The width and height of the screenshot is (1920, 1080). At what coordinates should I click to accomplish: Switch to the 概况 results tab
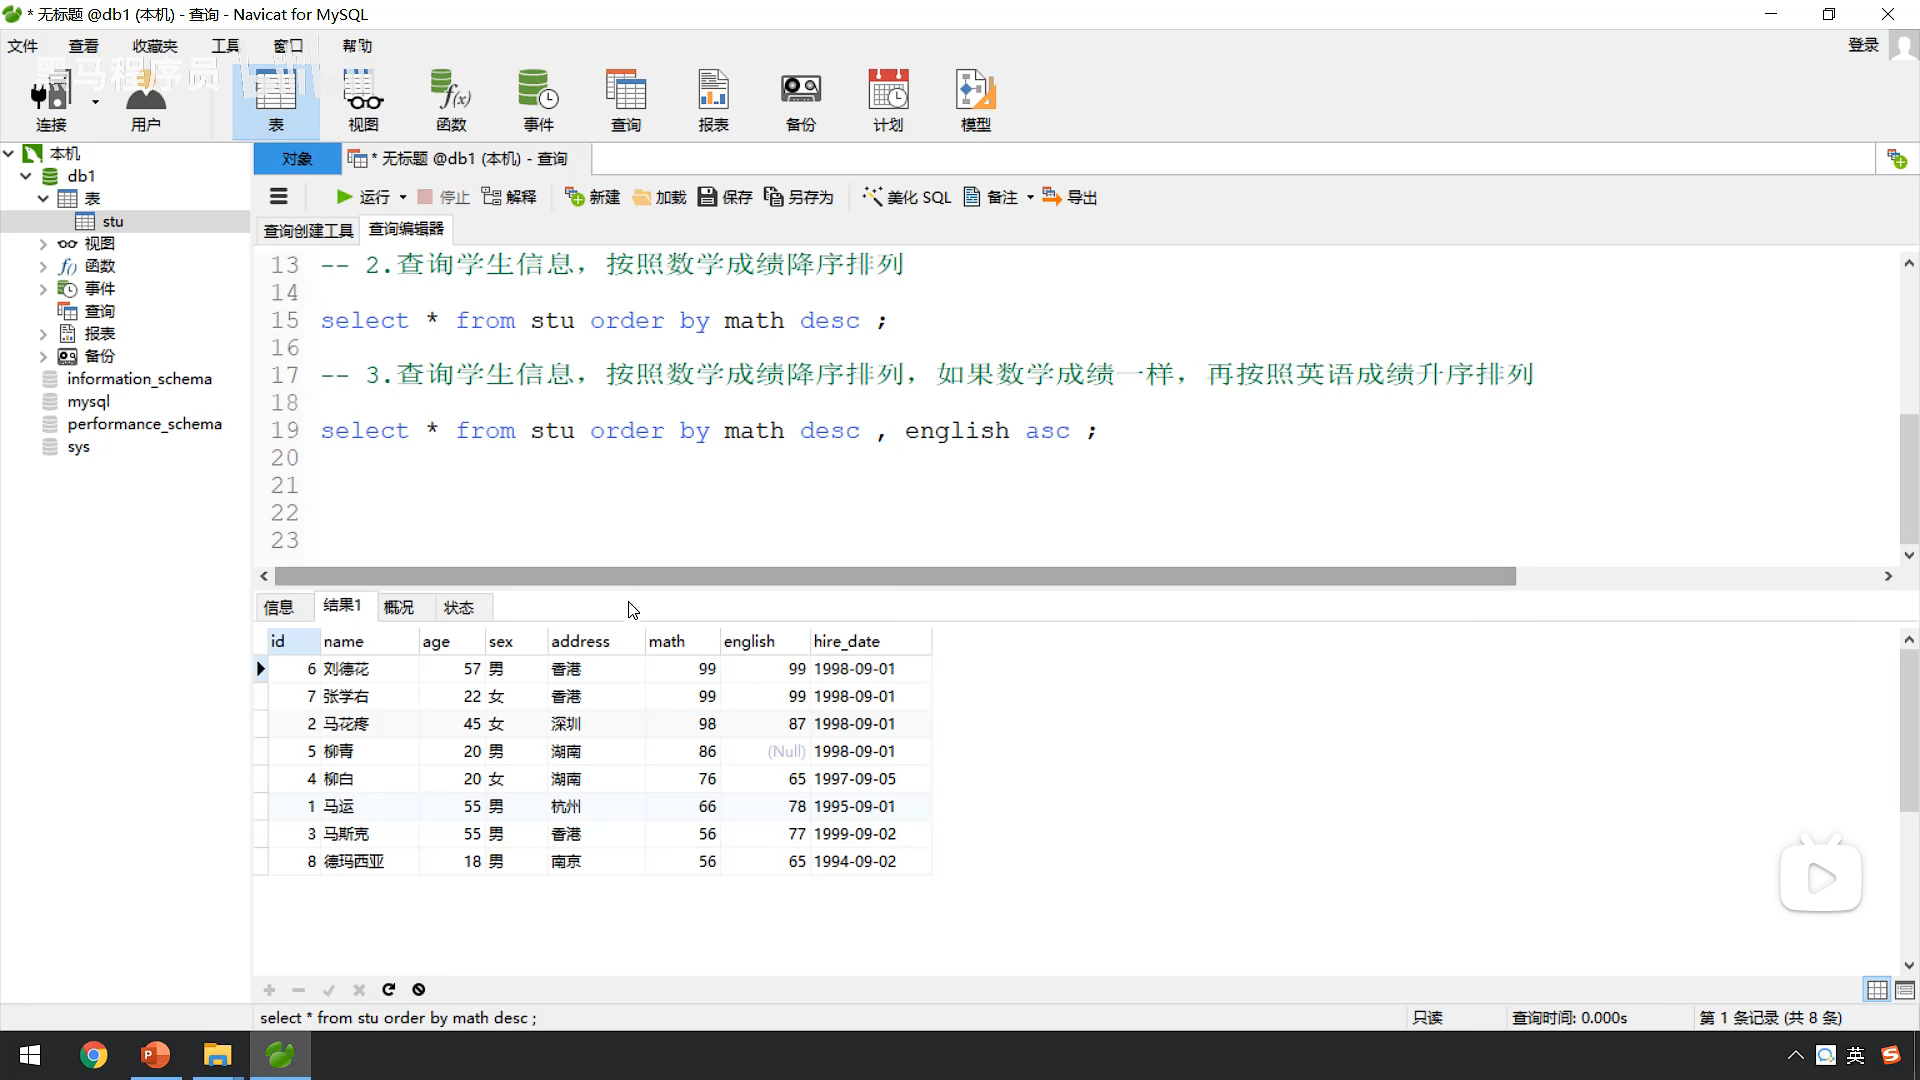point(398,607)
